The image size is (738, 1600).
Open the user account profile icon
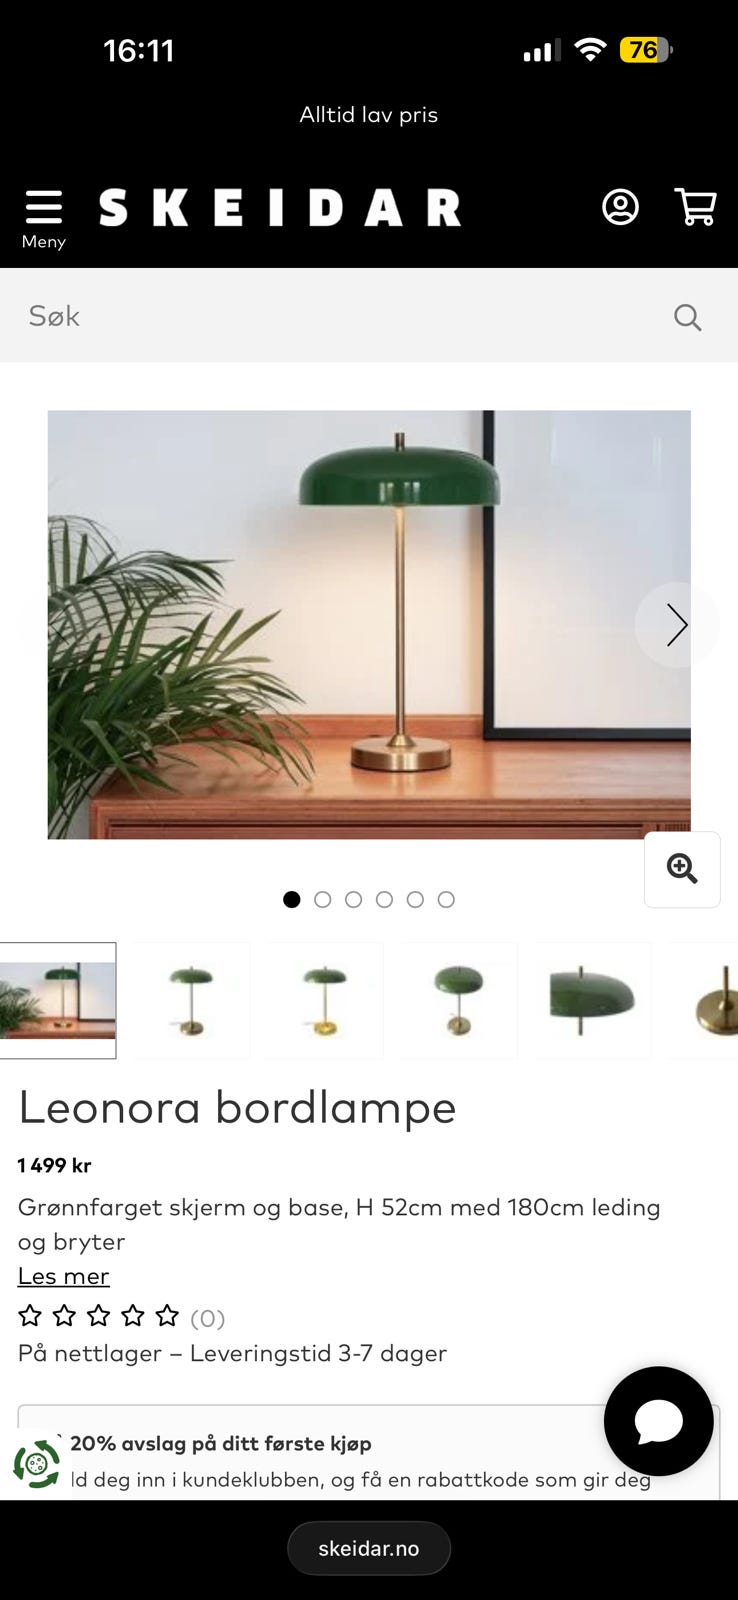(x=620, y=207)
